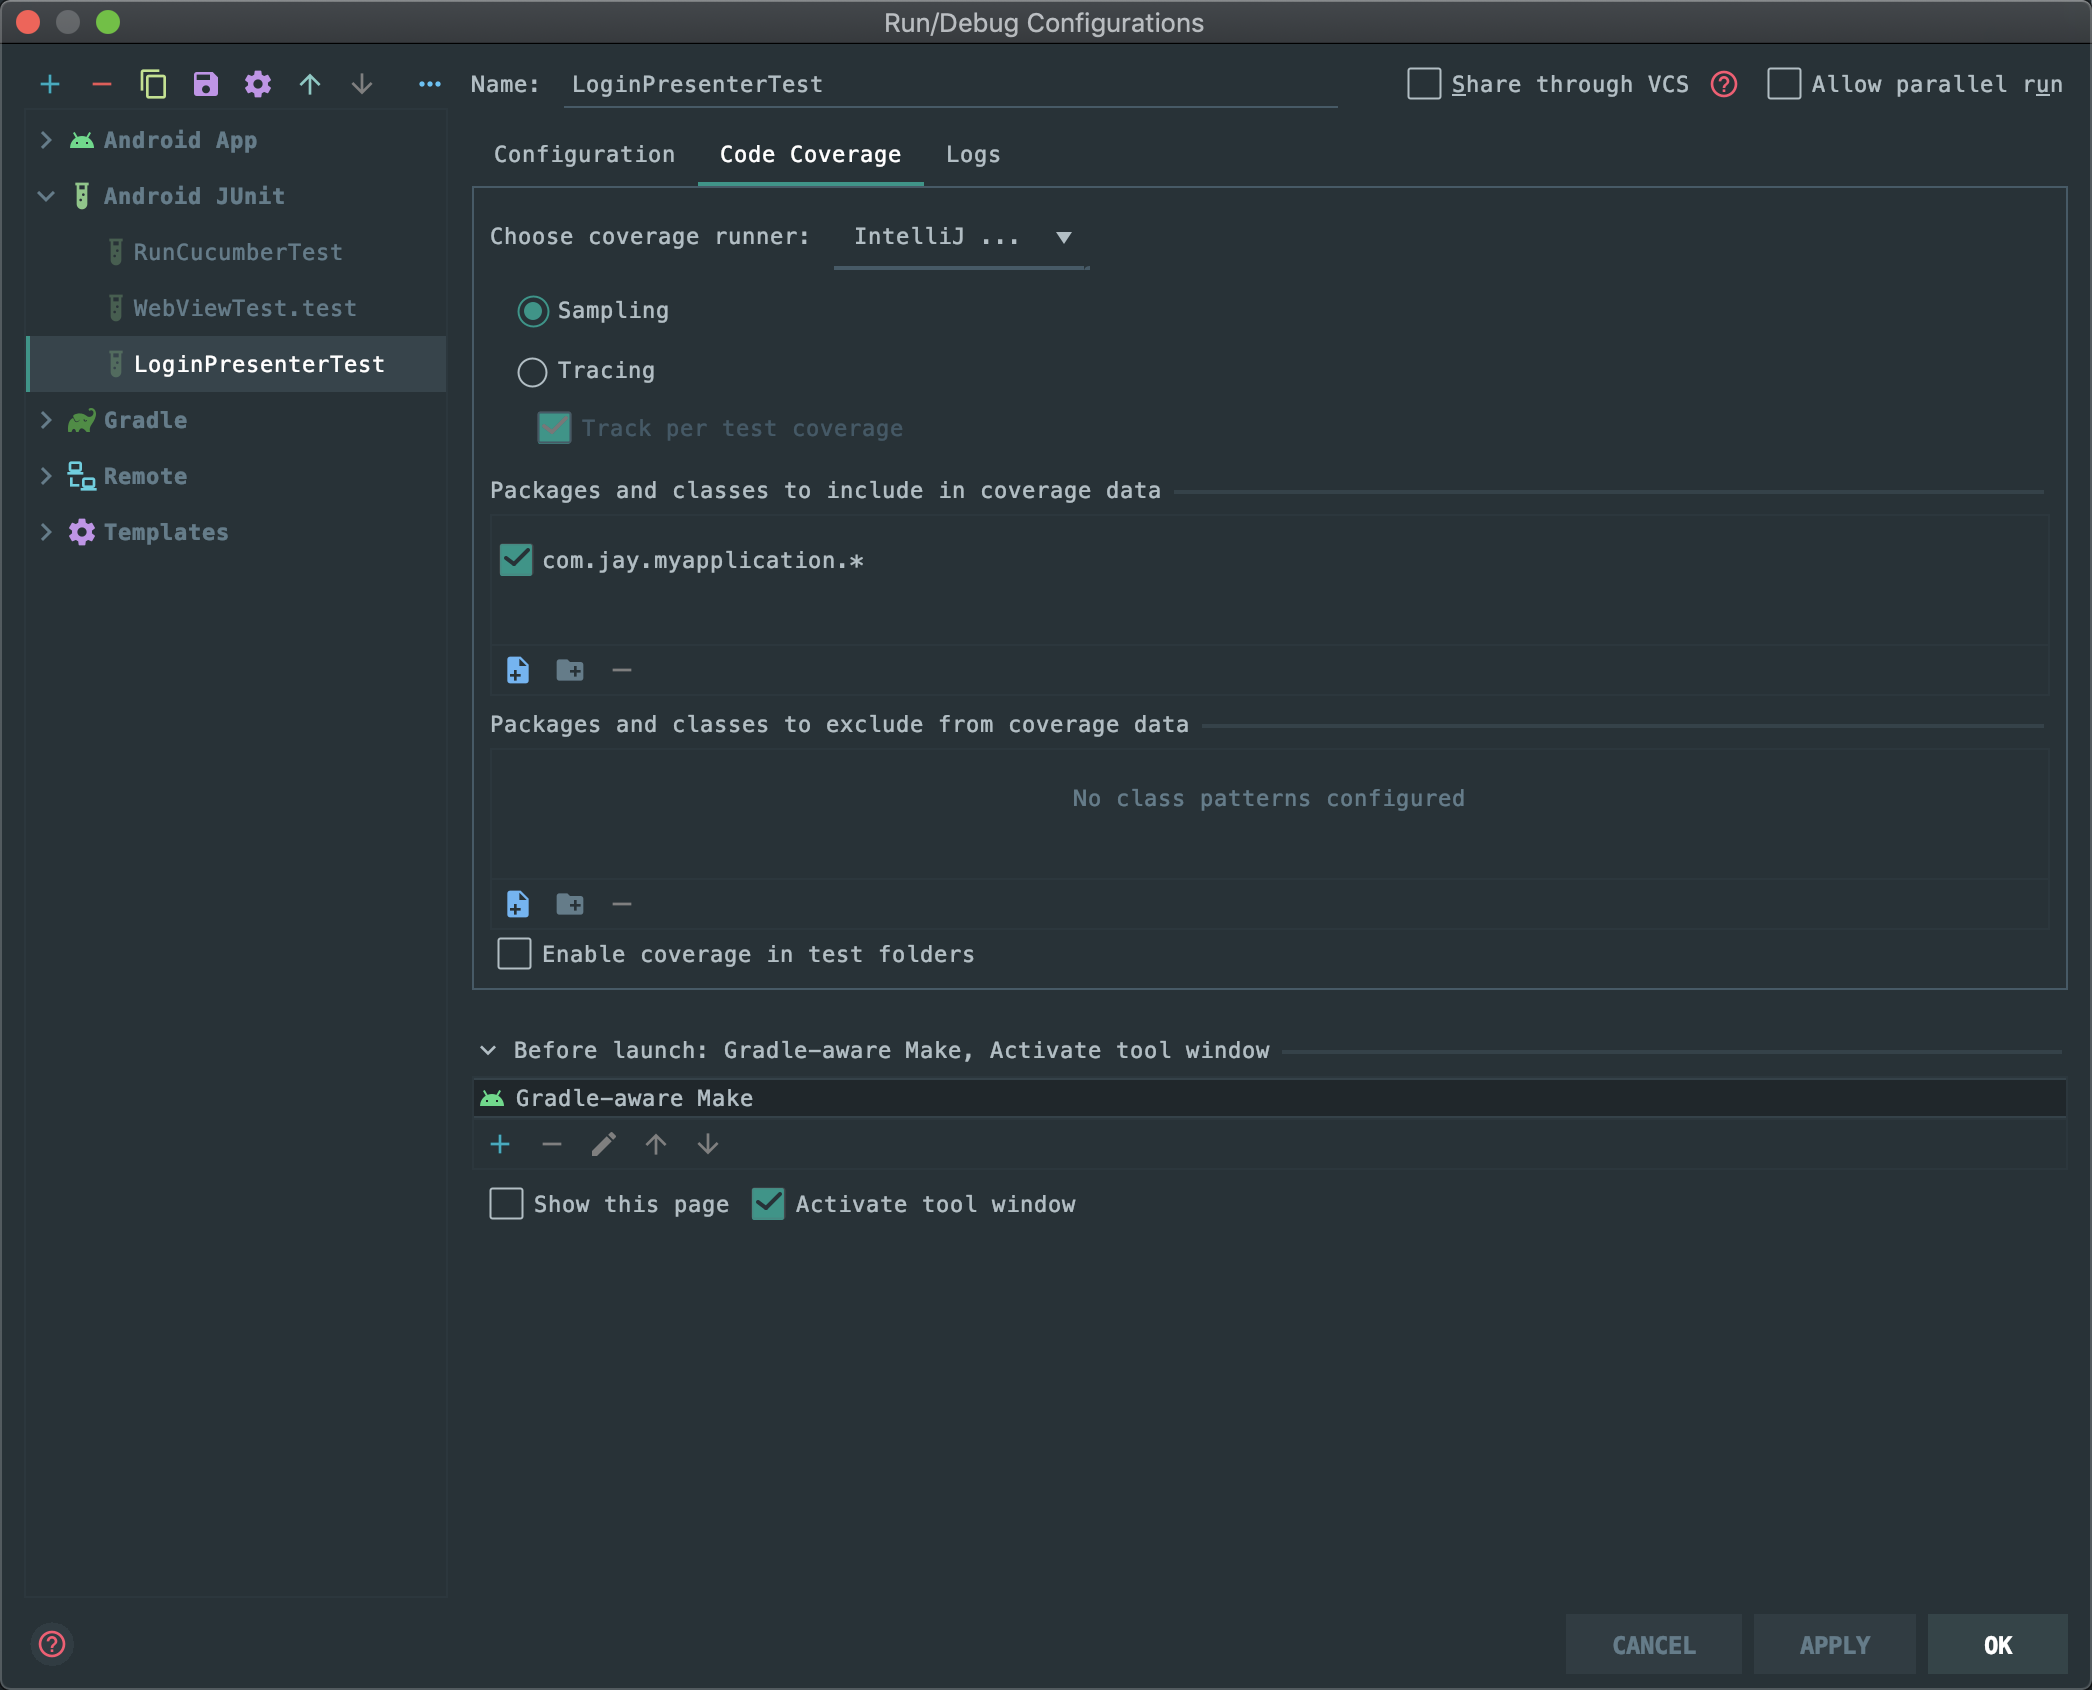Viewport: 2092px width, 1690px height.
Task: Add a before-launch task
Action: coord(500,1144)
